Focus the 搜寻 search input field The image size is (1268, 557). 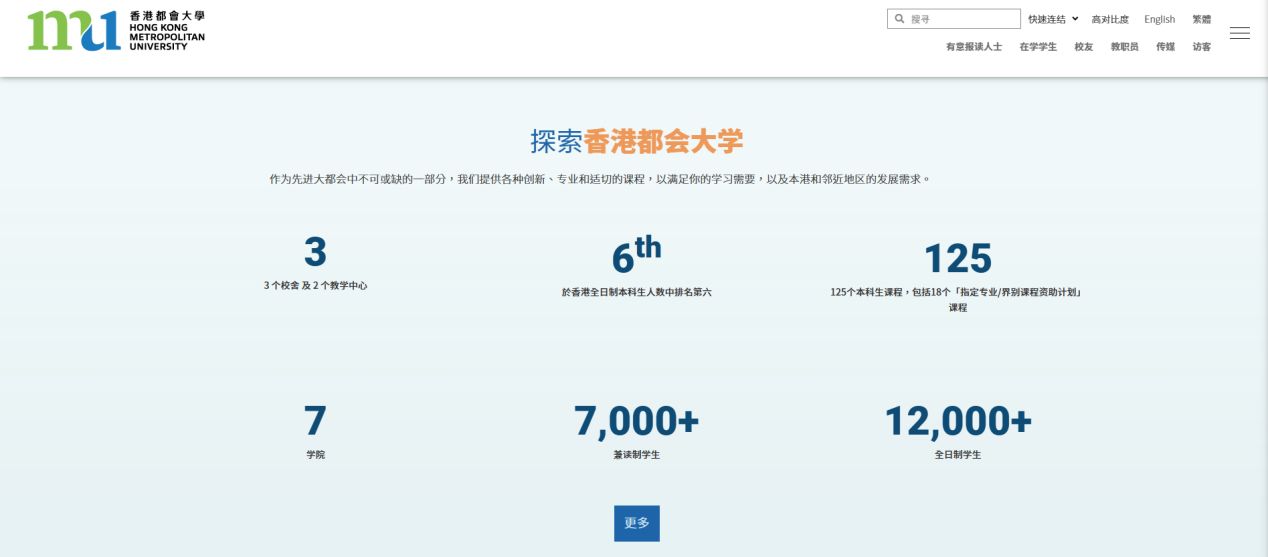pos(954,19)
